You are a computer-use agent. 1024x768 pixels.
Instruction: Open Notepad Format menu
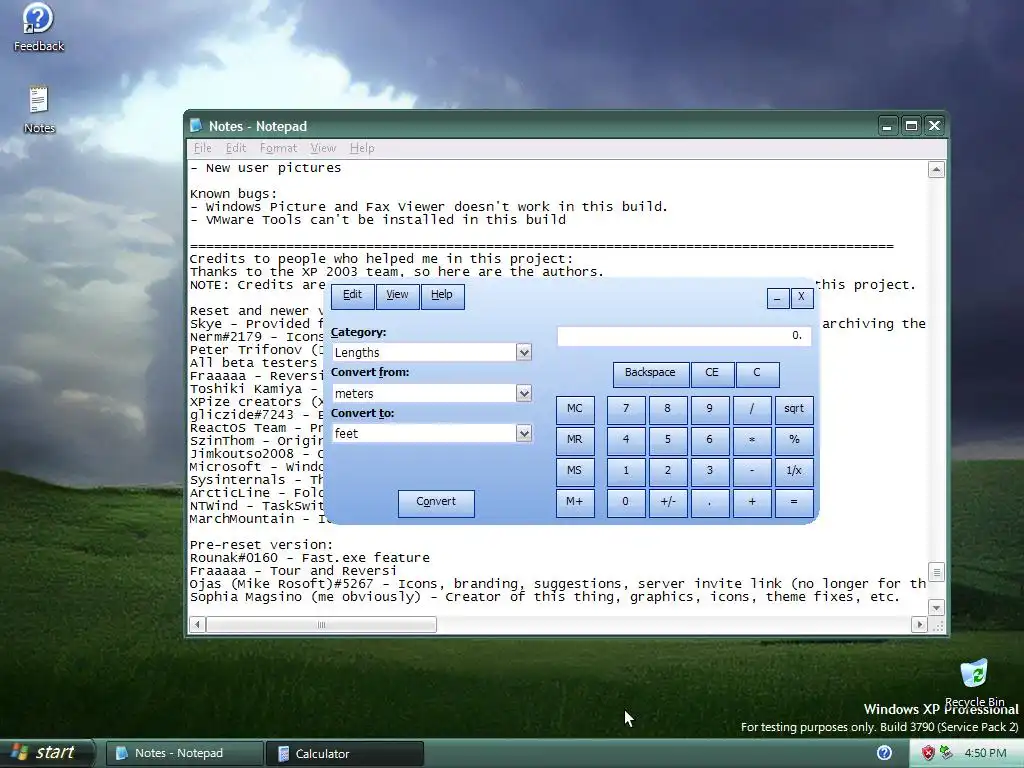[278, 148]
